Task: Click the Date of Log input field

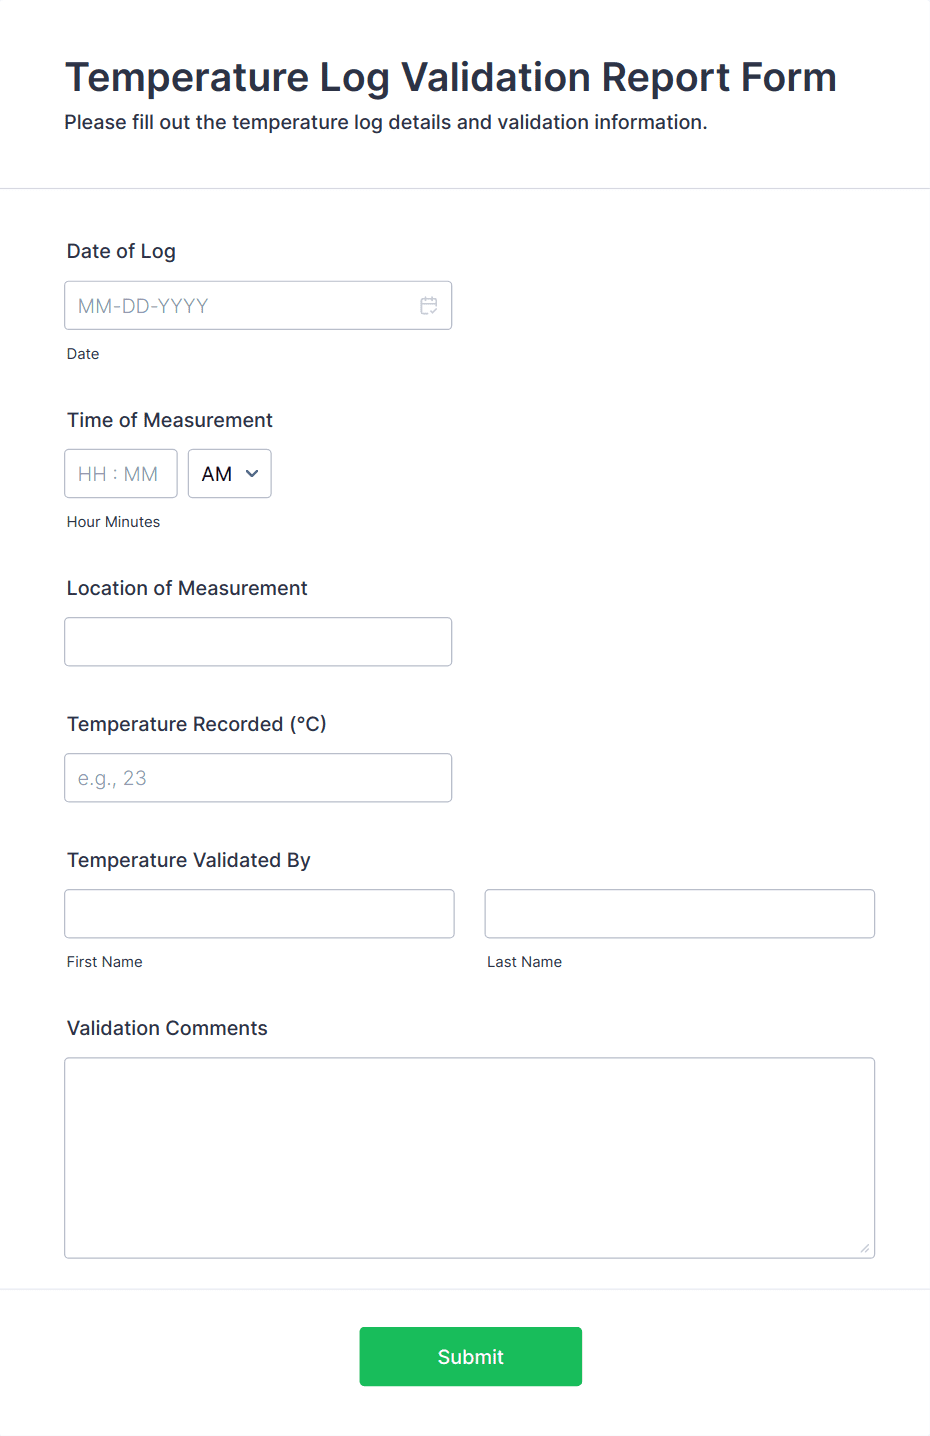Action: pyautogui.click(x=240, y=306)
